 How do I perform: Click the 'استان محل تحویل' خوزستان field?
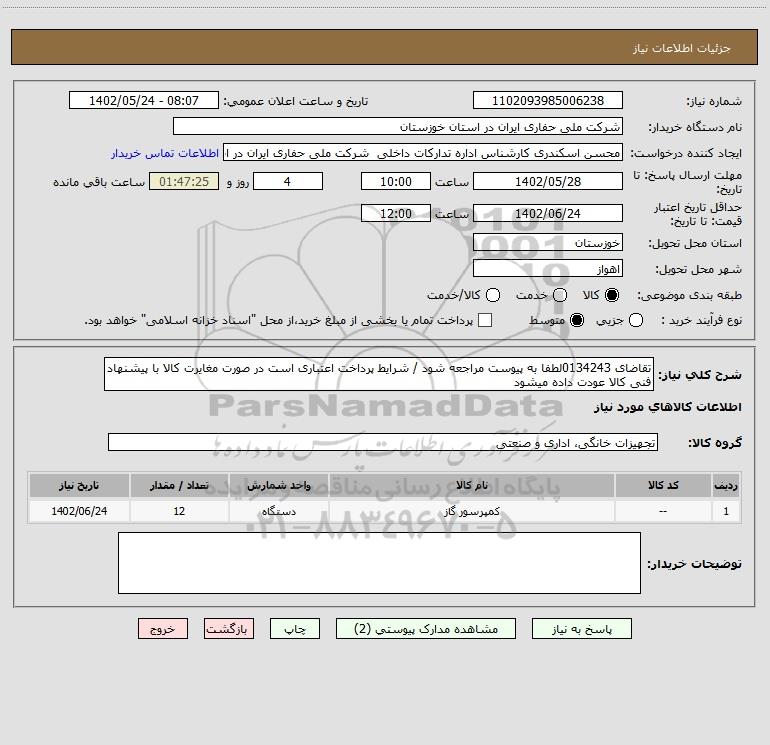(x=547, y=243)
